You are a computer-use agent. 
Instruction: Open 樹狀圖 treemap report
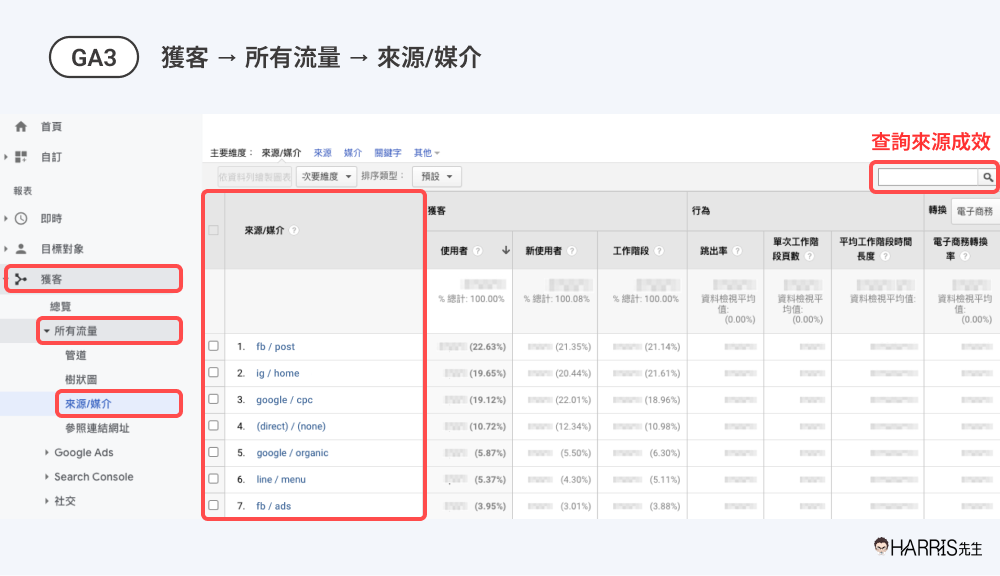click(x=81, y=380)
